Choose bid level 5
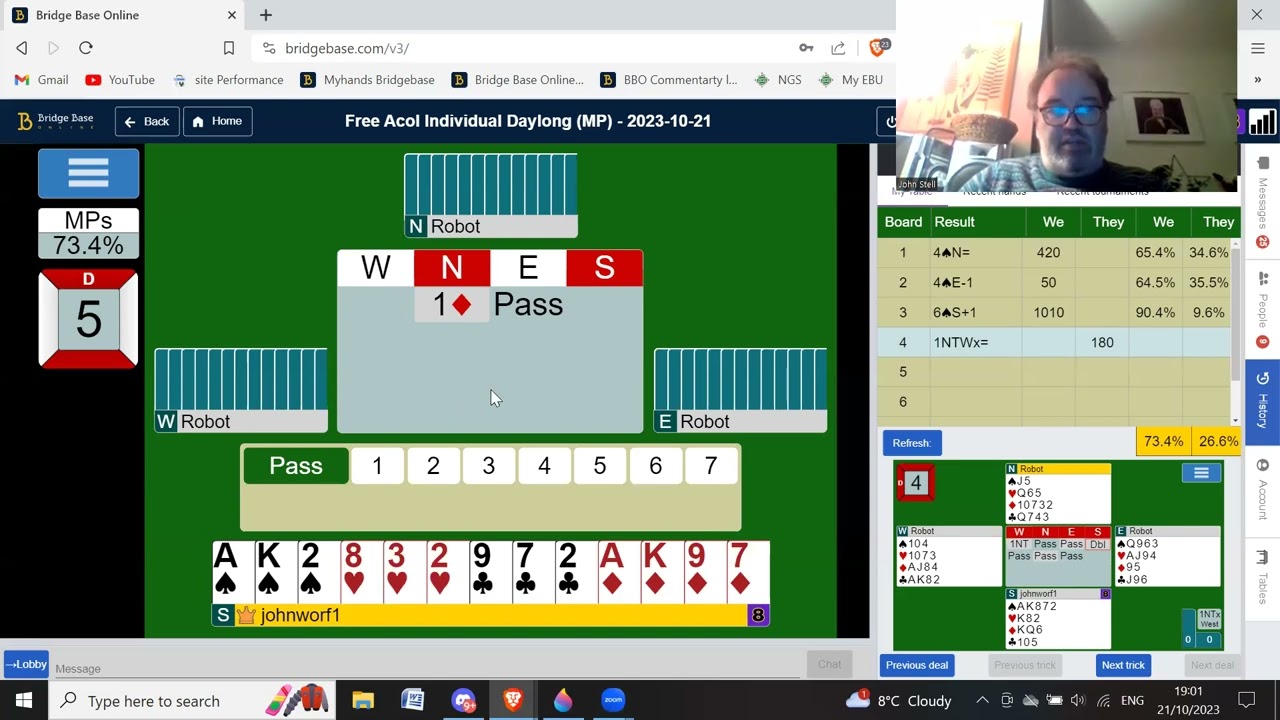This screenshot has height=720, width=1280. 600,466
